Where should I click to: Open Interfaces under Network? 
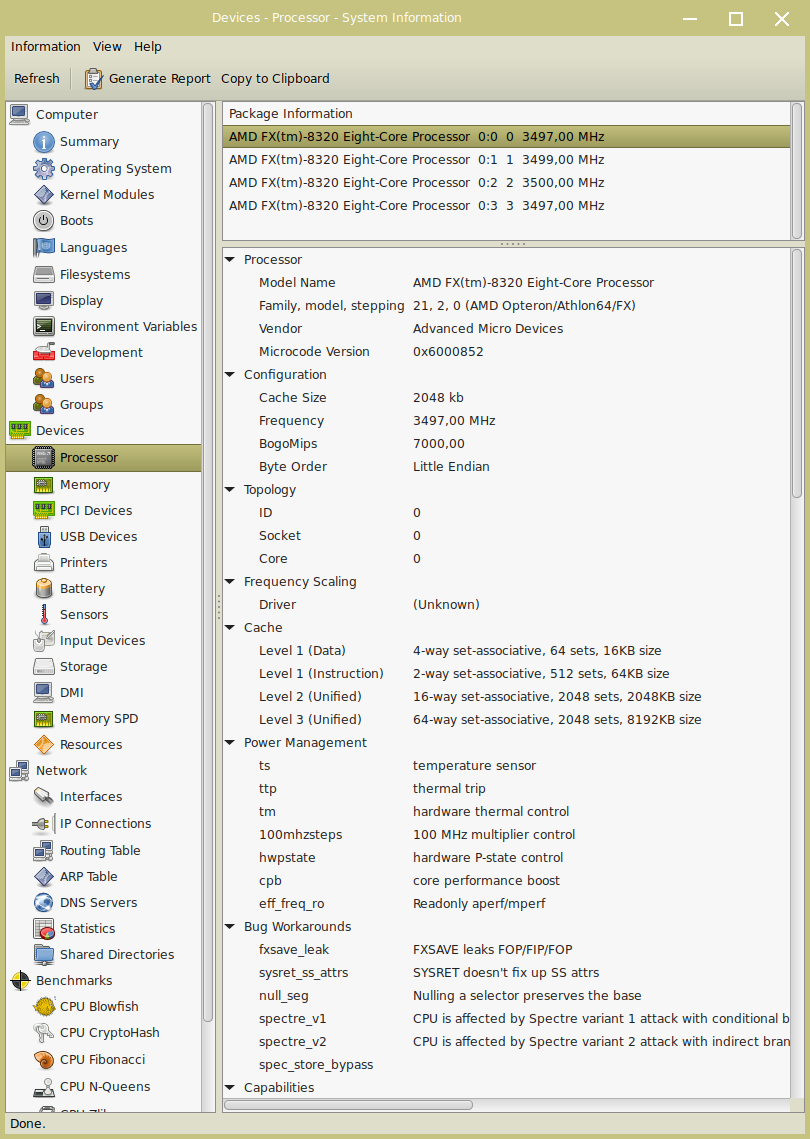click(91, 797)
